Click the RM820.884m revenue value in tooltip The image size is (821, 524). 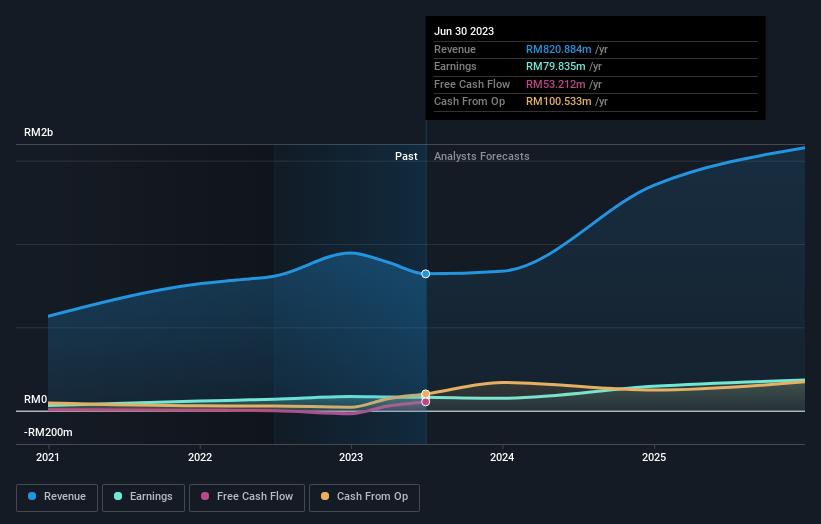(559, 49)
